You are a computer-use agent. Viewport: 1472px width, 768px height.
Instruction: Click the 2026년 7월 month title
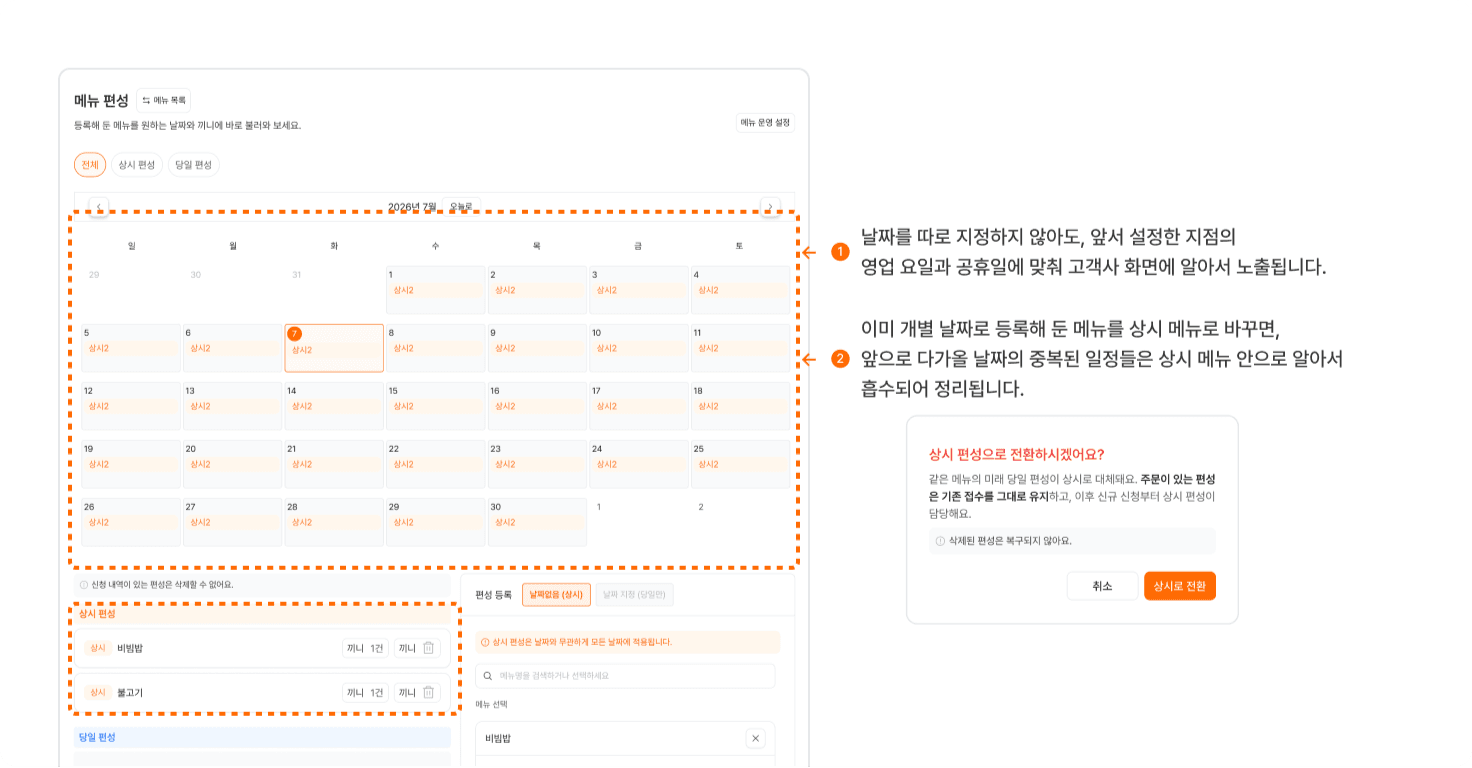(412, 207)
